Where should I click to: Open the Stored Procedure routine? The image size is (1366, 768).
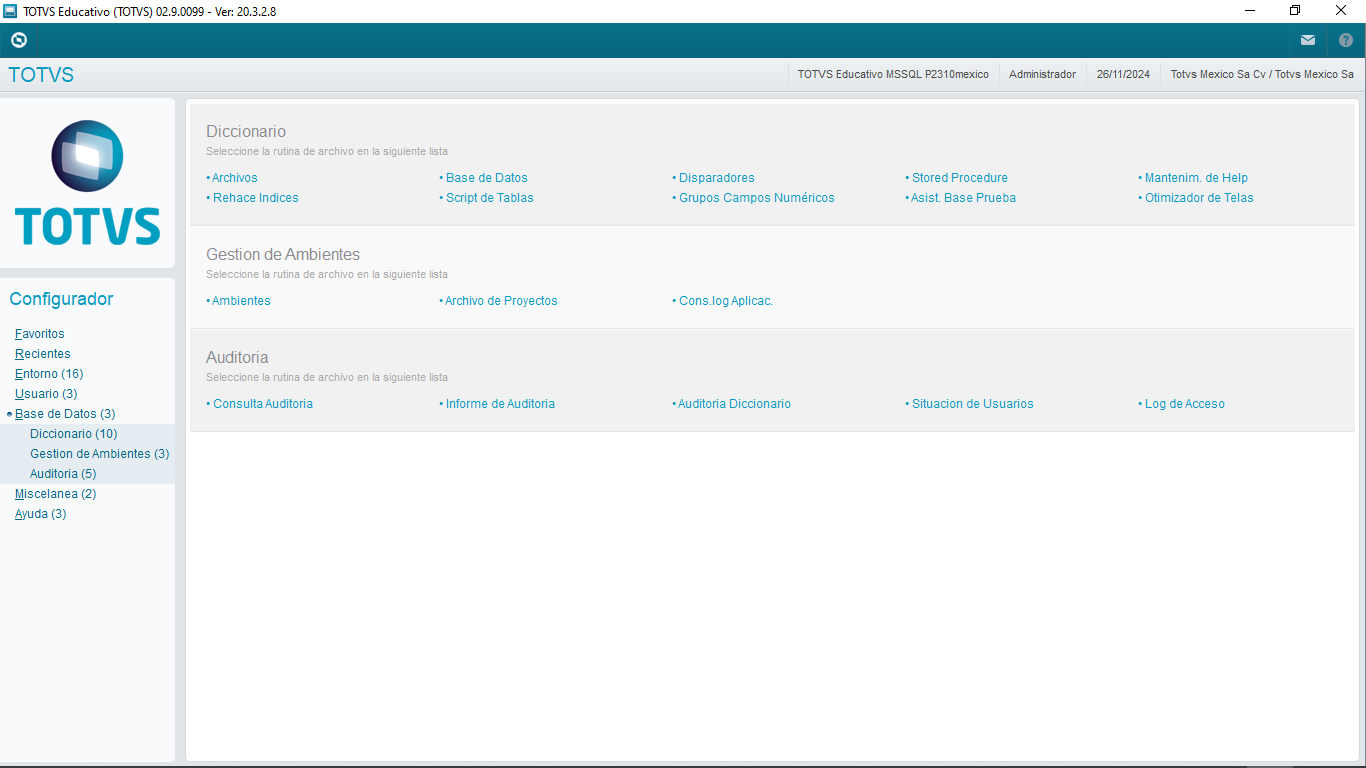959,177
